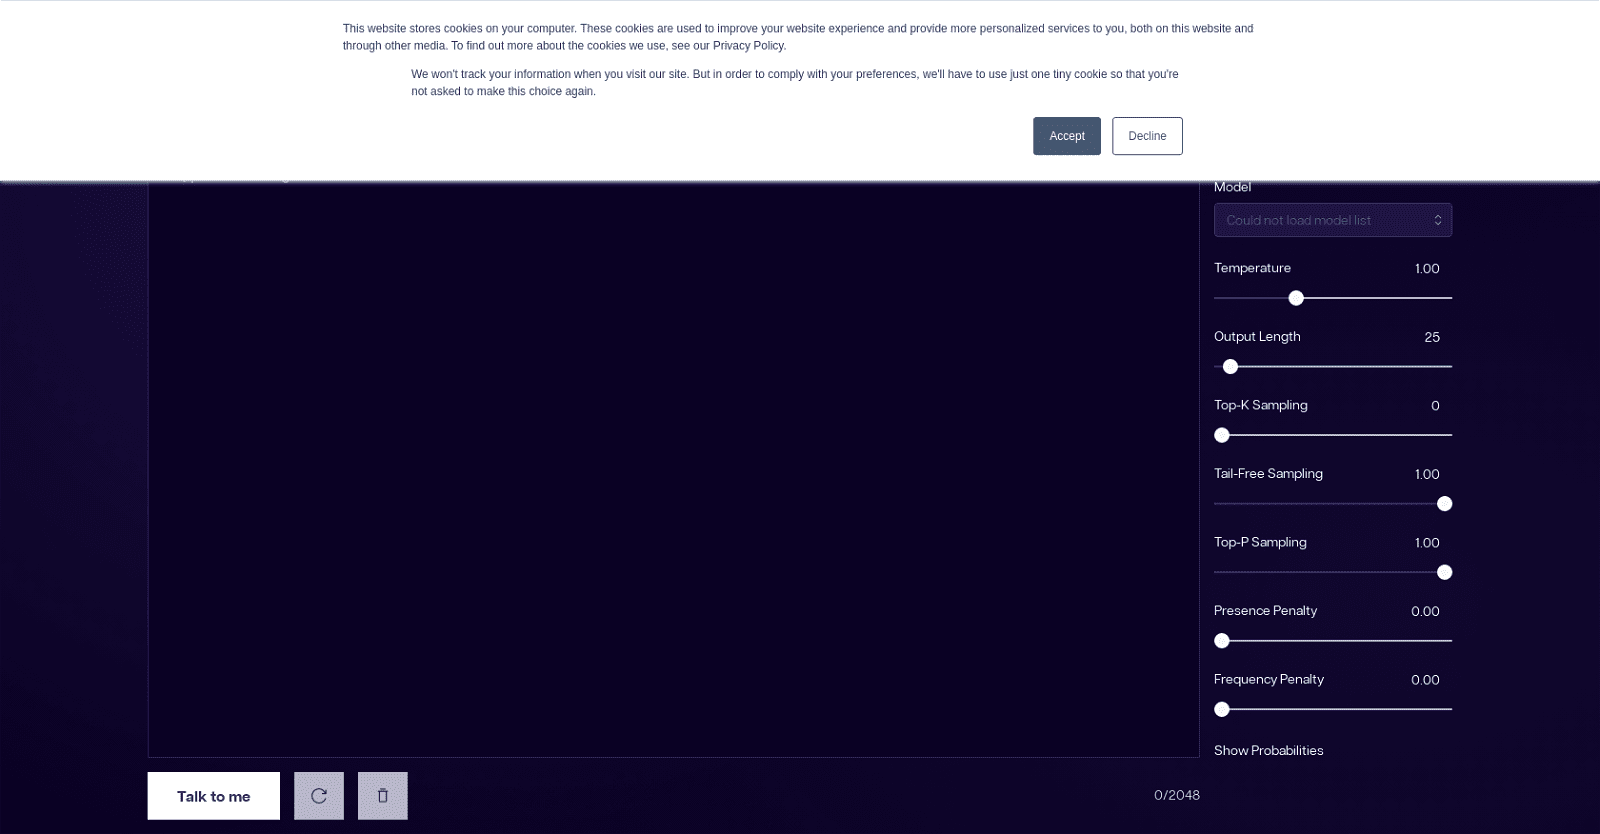The height and width of the screenshot is (834, 1600).
Task: Select the Top-P Sampling slider handle
Action: pos(1444,572)
